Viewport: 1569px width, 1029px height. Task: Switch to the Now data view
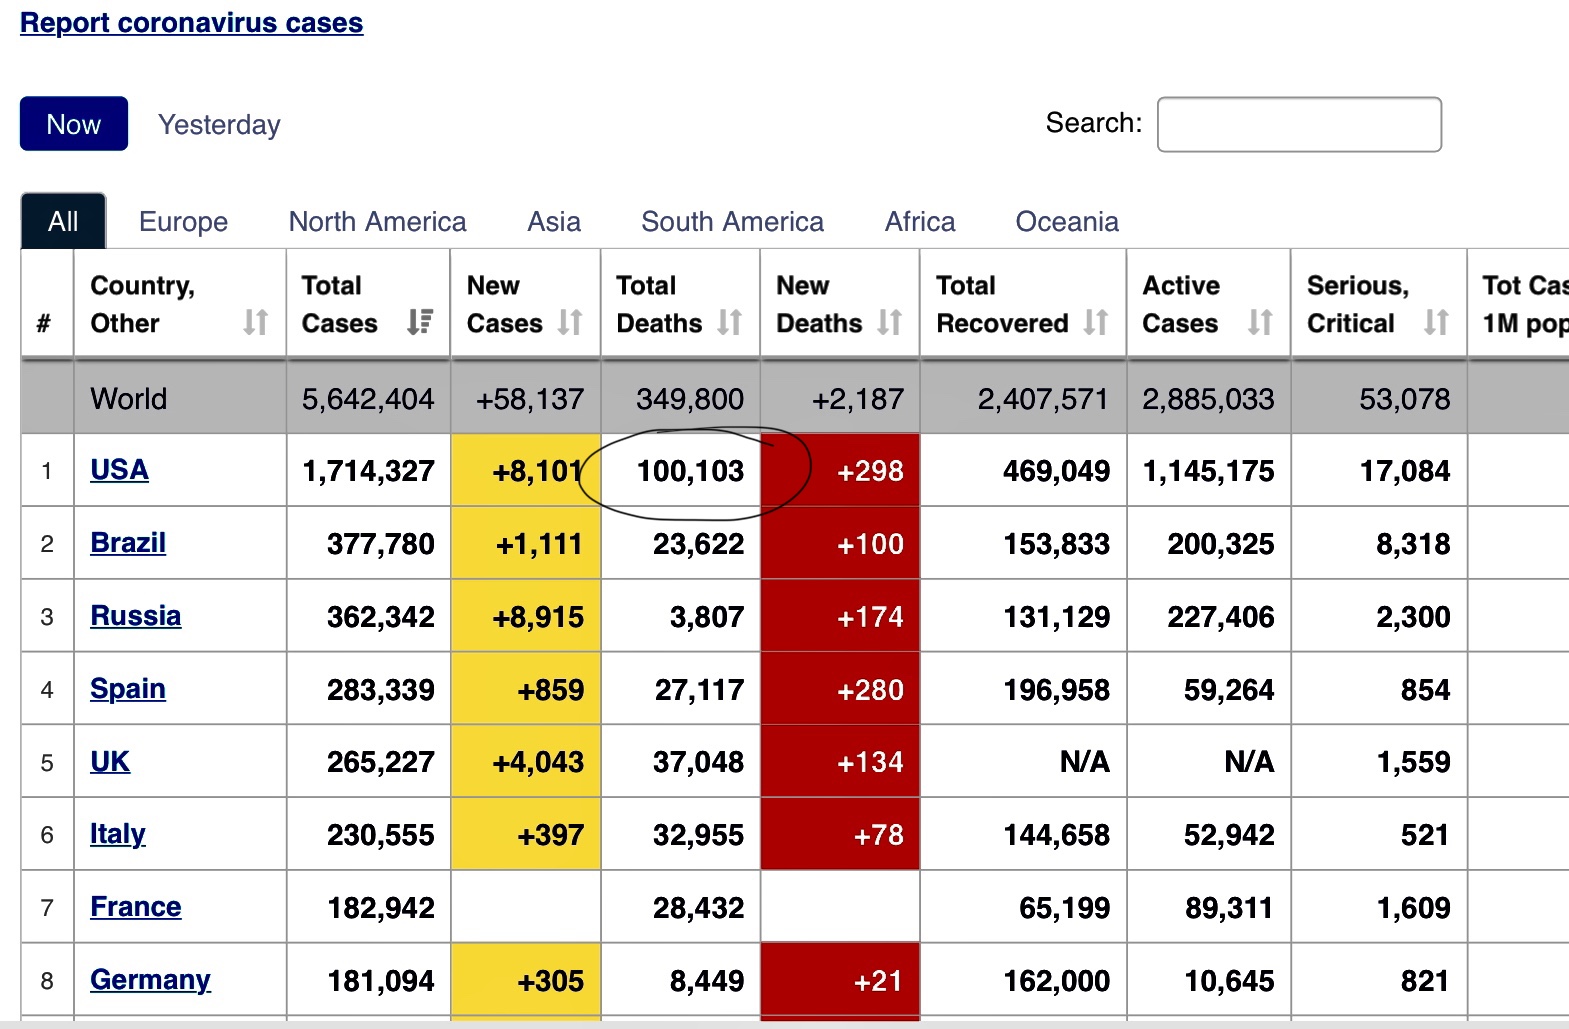[74, 124]
